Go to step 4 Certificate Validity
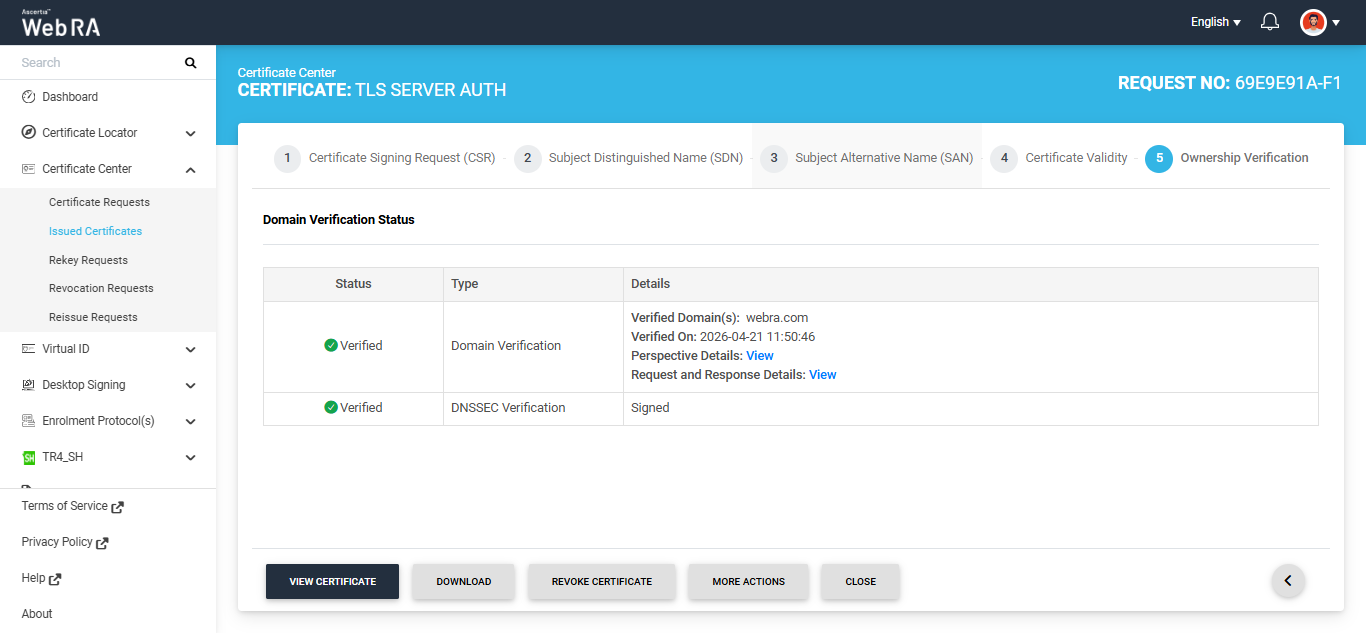Viewport: 1366px width, 633px height. pos(1059,158)
